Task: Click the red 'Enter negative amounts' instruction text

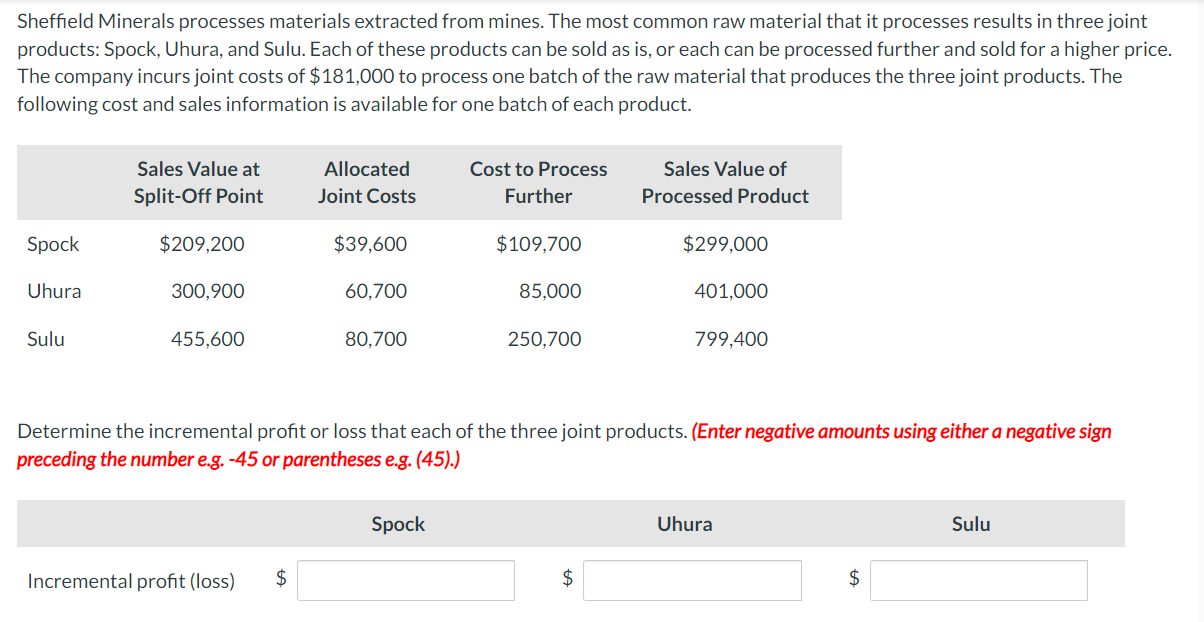Action: [x=565, y=446]
